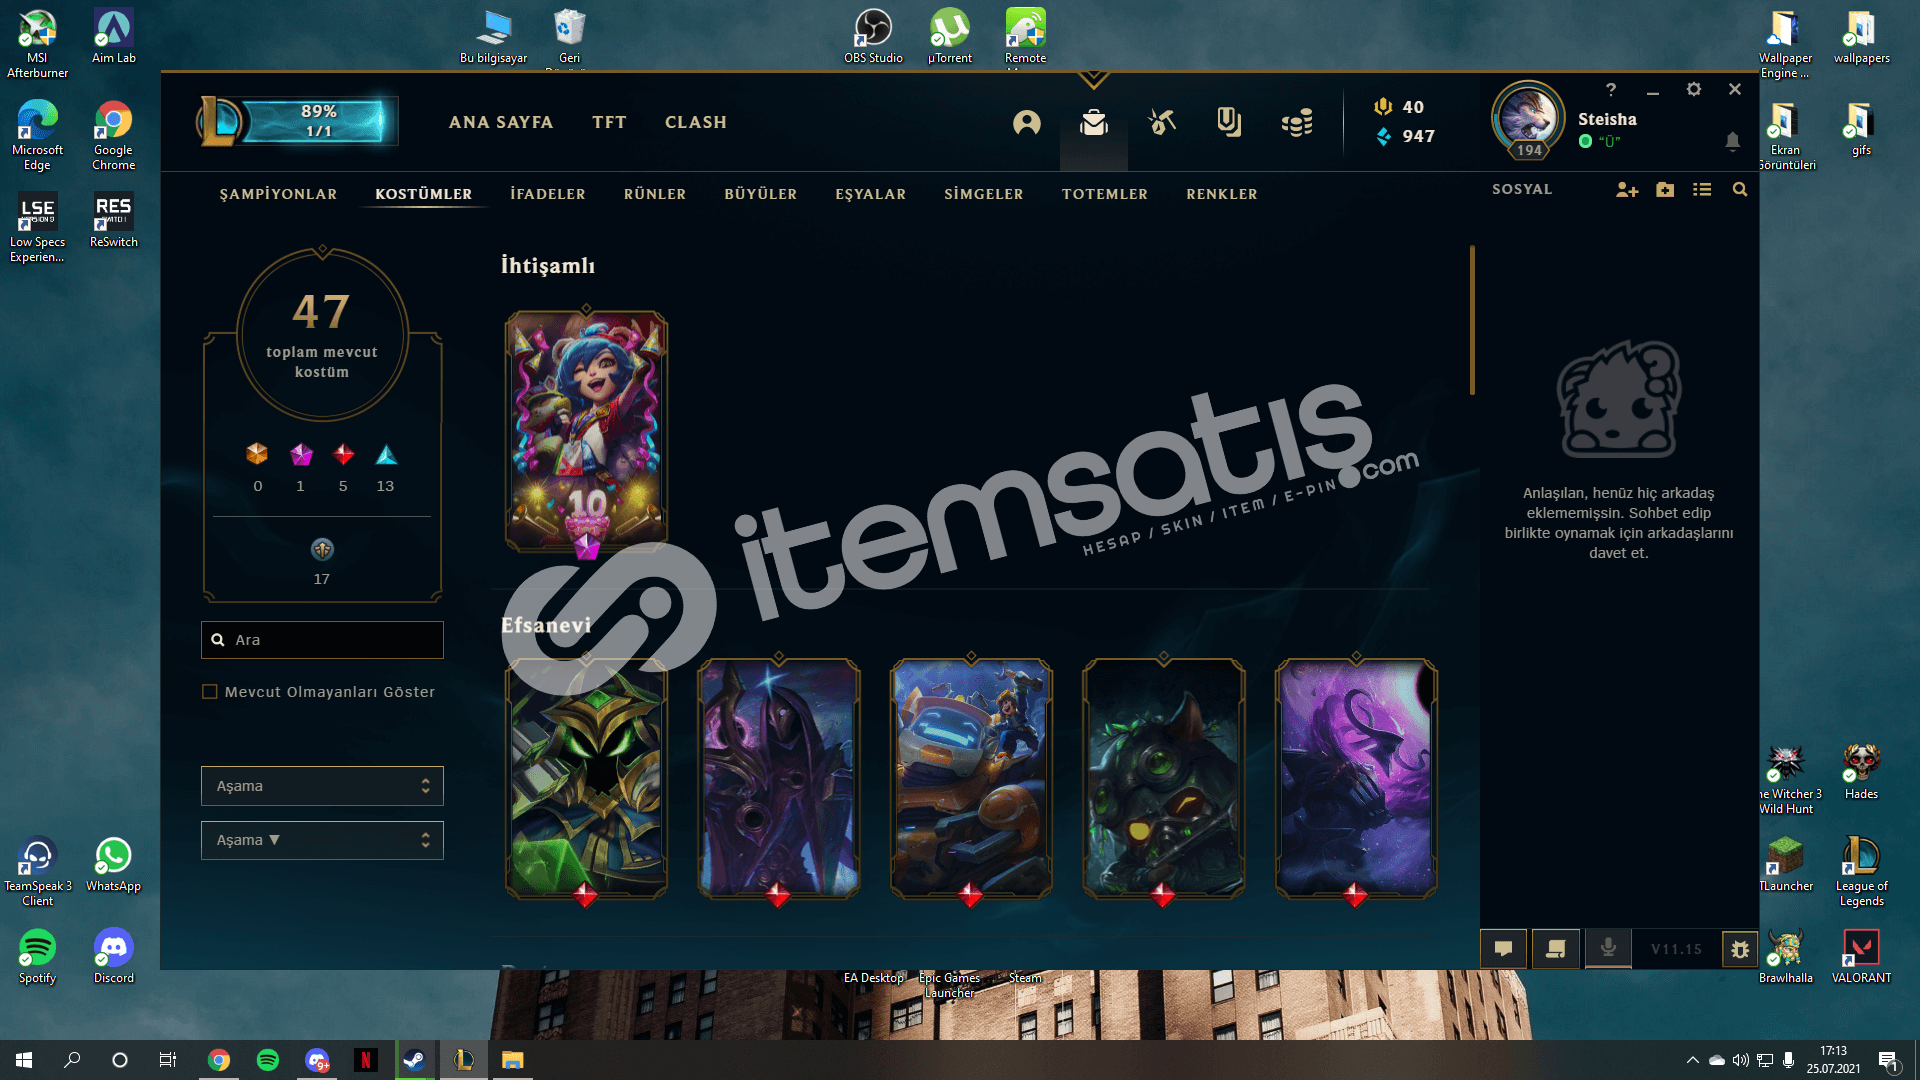
Task: Open the collection backpack icon
Action: (1094, 123)
